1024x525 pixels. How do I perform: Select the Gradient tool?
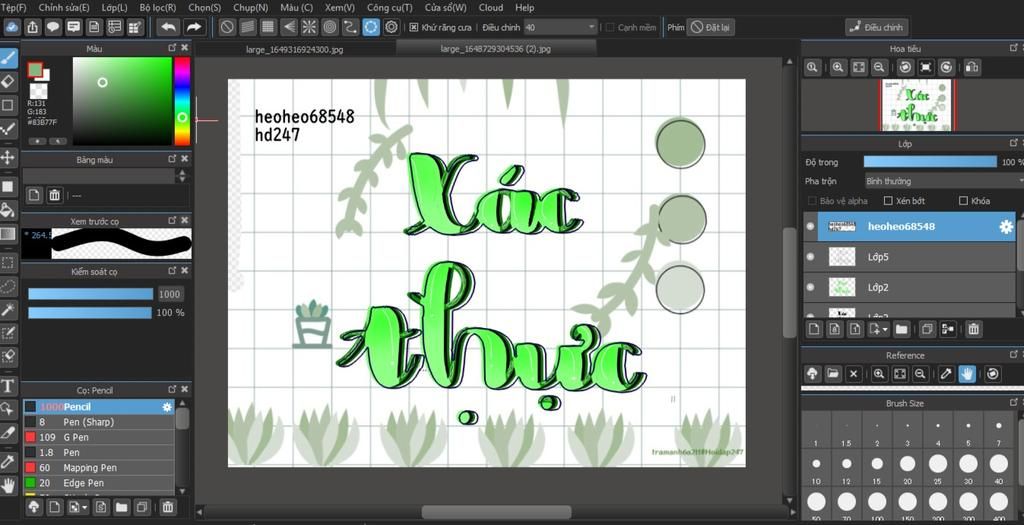click(8, 234)
